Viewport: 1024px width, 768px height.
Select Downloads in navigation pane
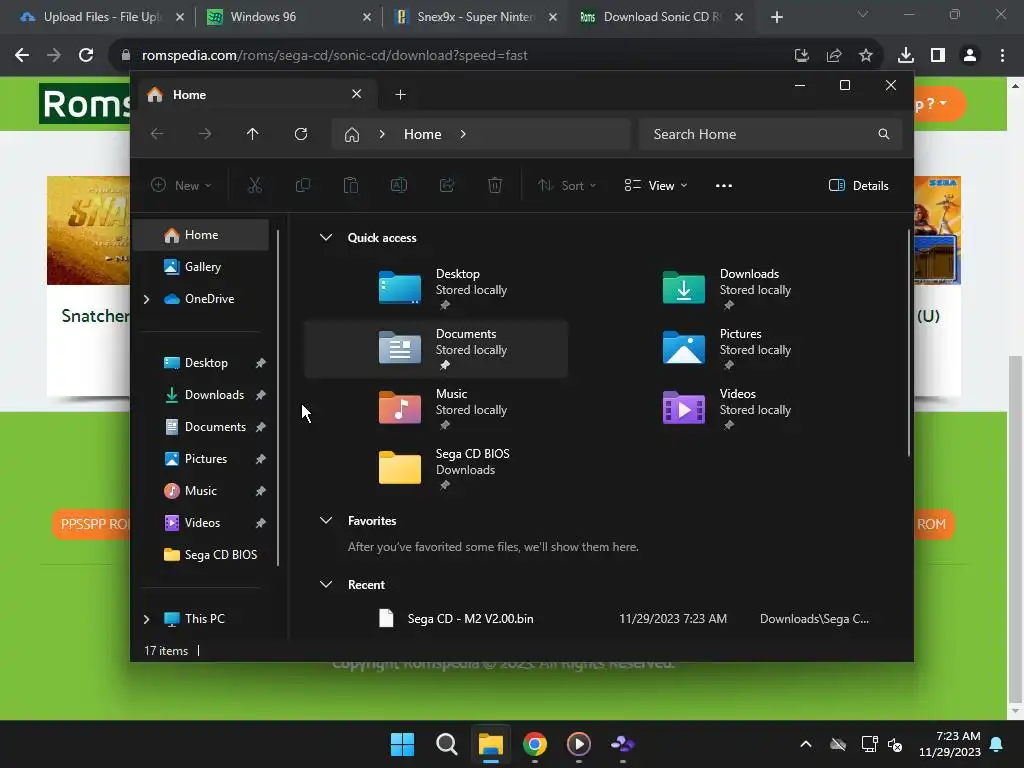coord(202,394)
